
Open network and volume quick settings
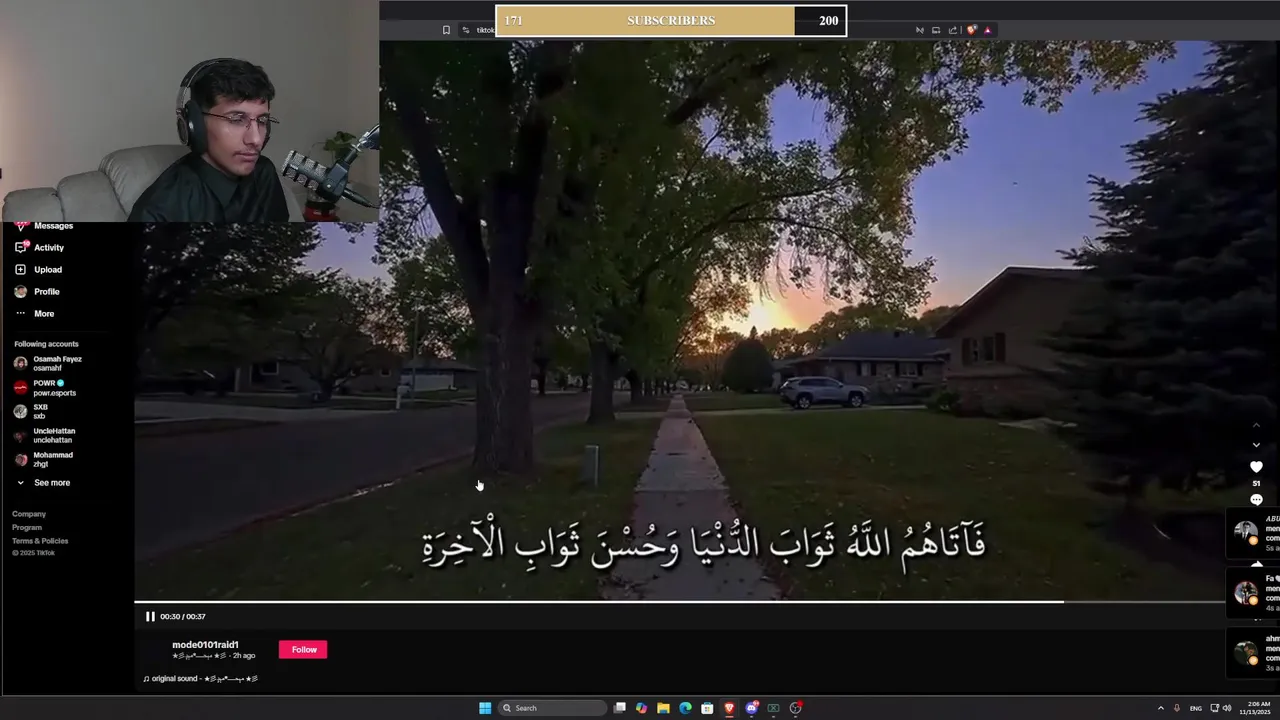coord(1220,708)
